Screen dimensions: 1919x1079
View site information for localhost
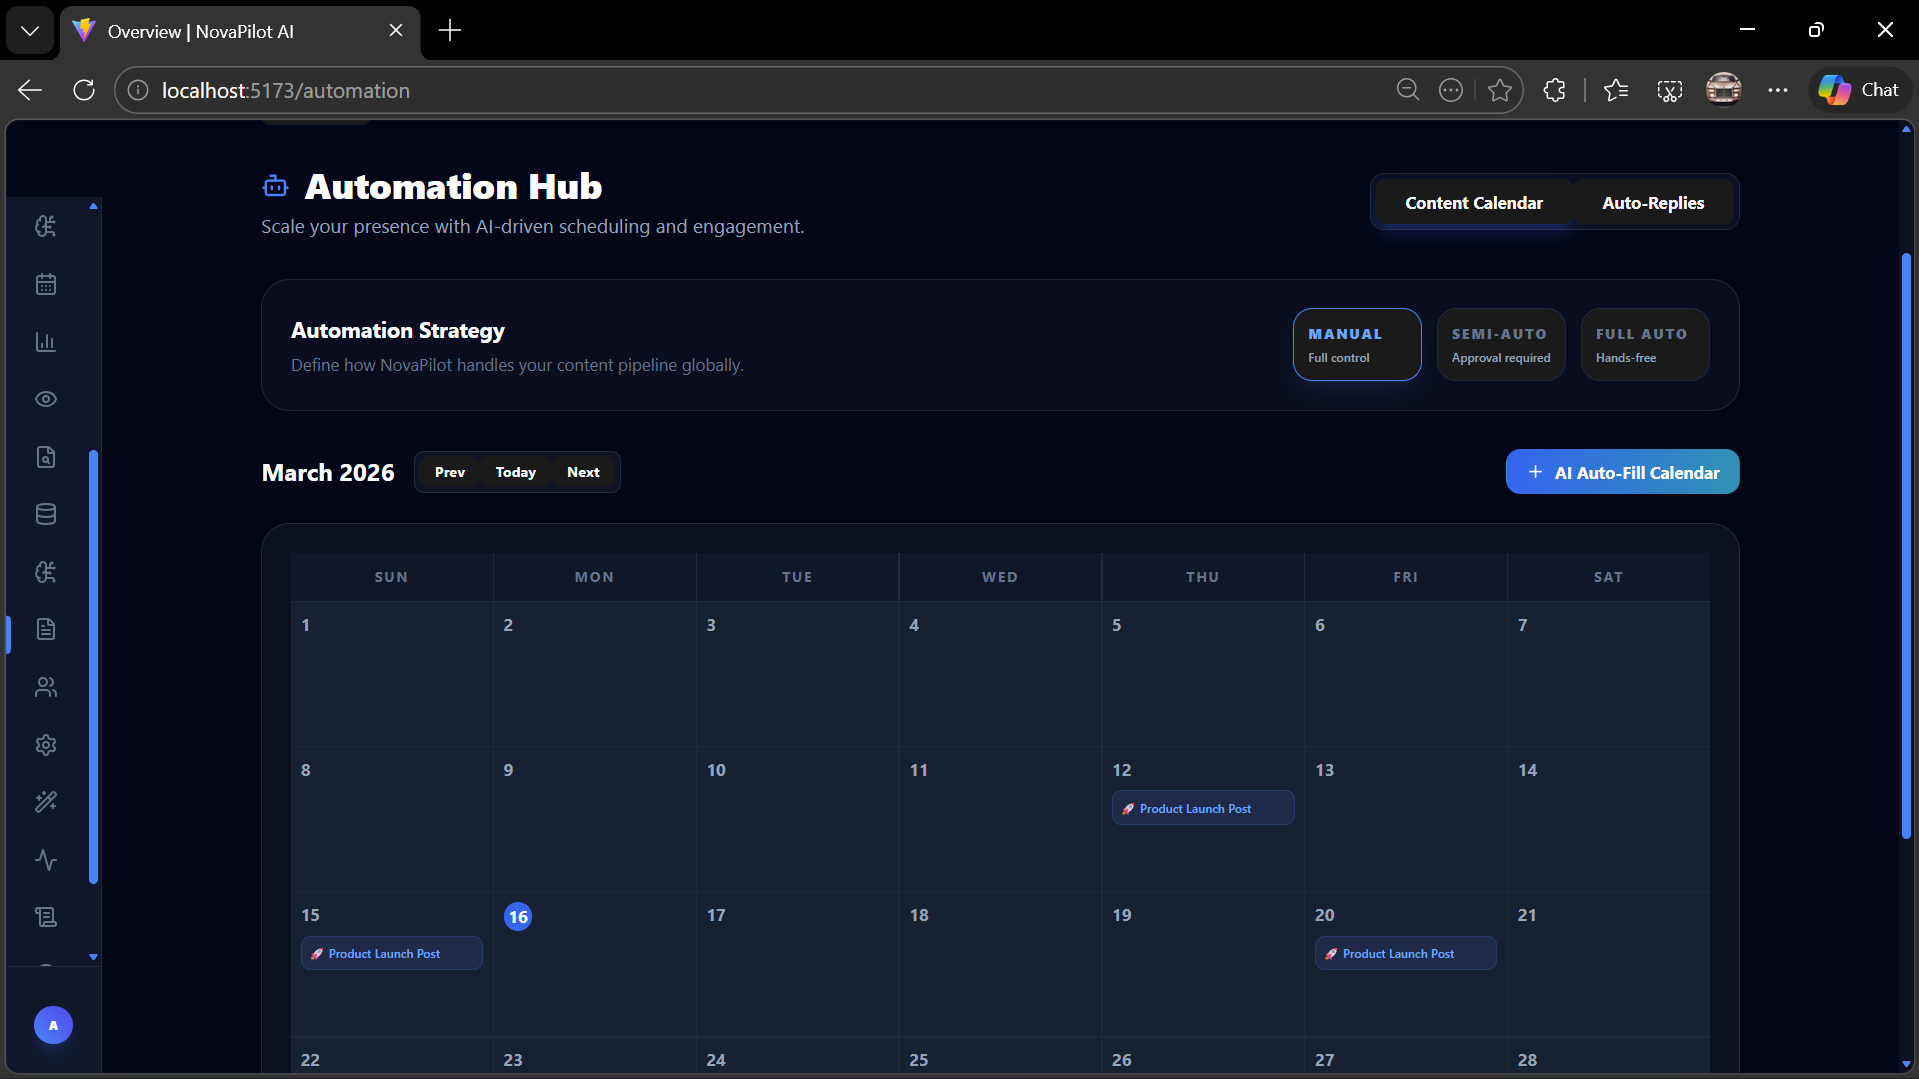[139, 90]
